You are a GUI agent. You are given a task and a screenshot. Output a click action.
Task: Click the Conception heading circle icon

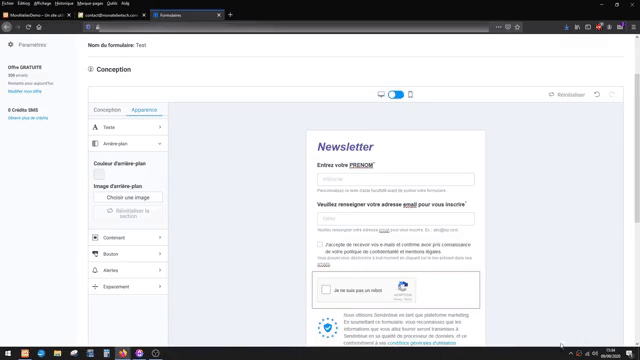91,69
